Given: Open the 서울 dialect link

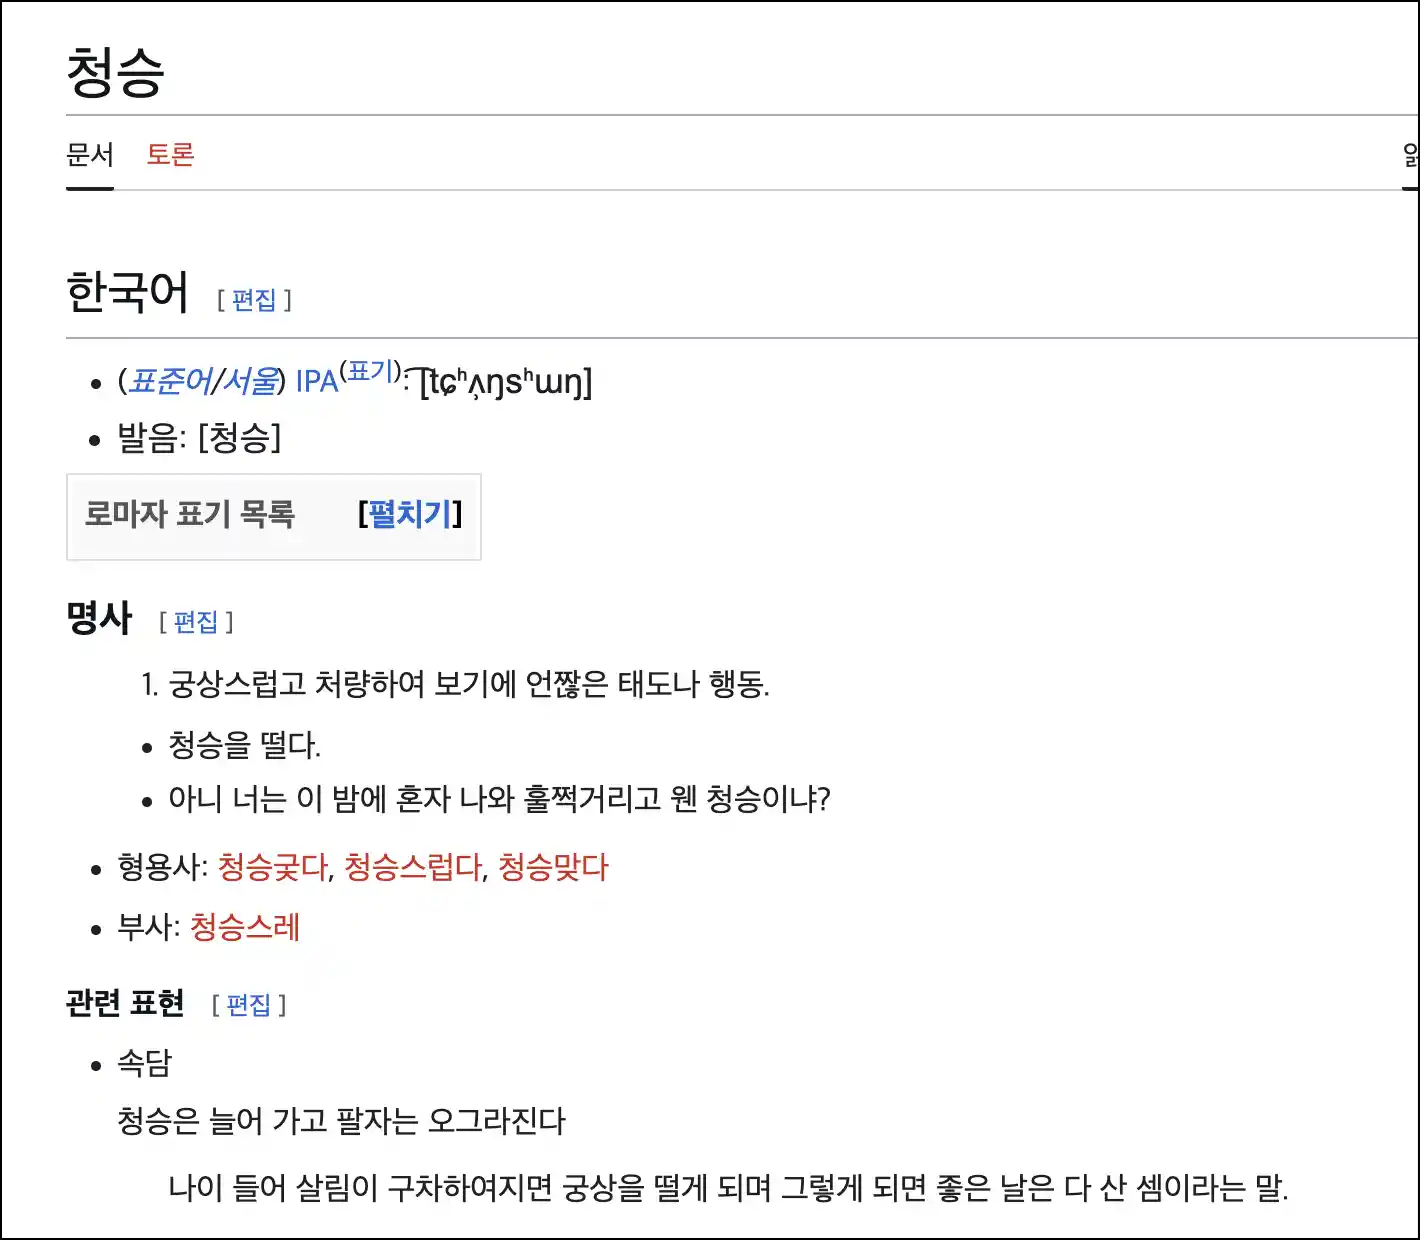Looking at the screenshot, I should coord(249,381).
